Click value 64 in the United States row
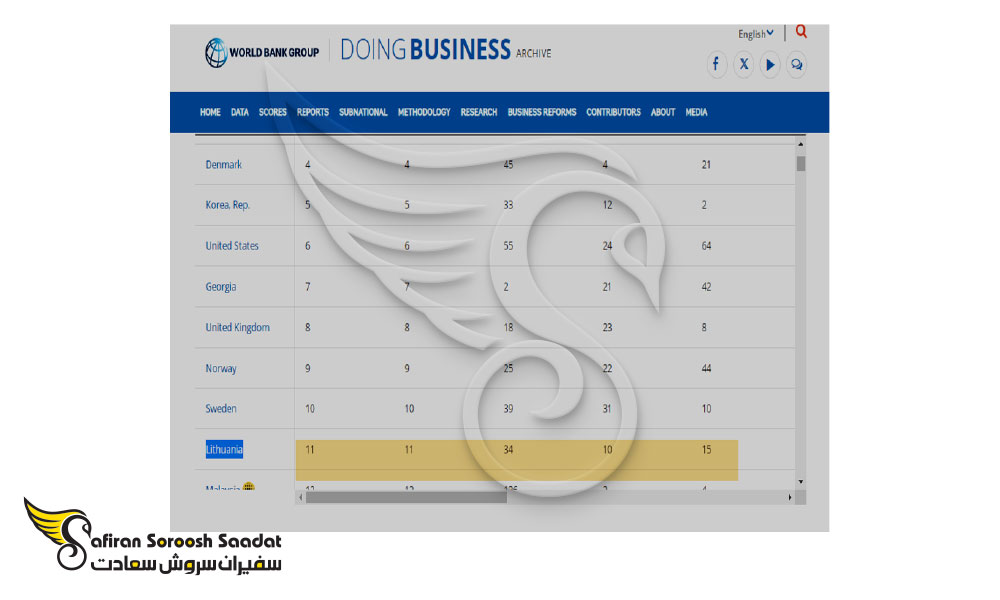The image size is (1000, 600). [x=706, y=245]
